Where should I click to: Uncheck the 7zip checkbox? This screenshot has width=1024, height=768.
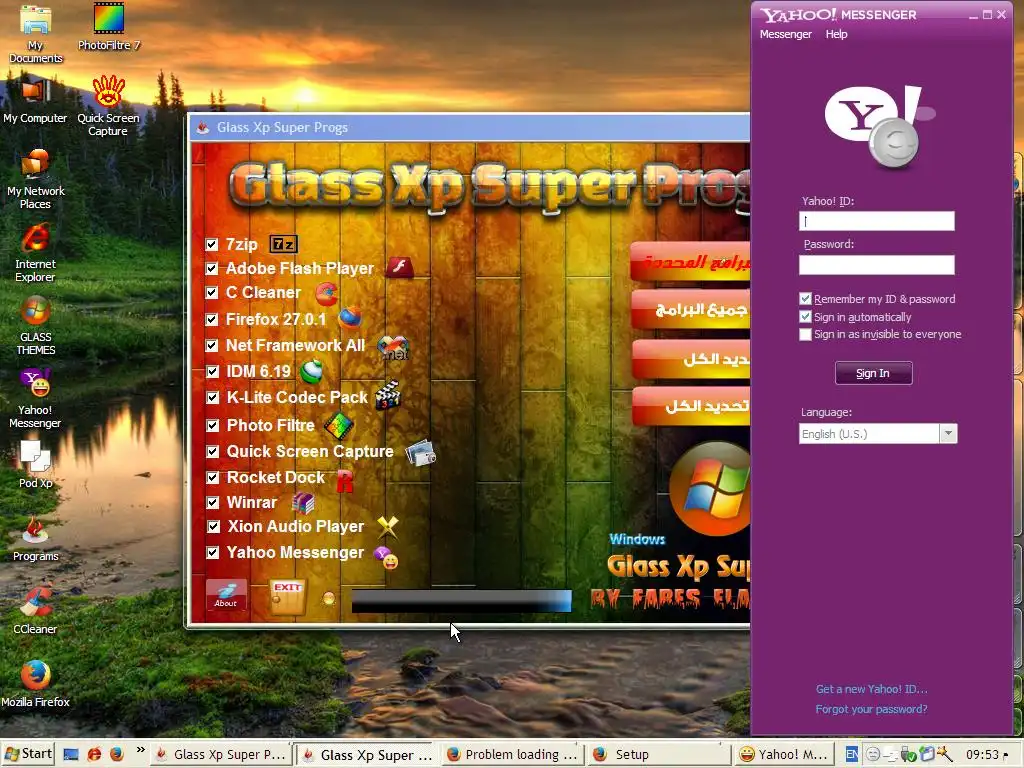212,245
